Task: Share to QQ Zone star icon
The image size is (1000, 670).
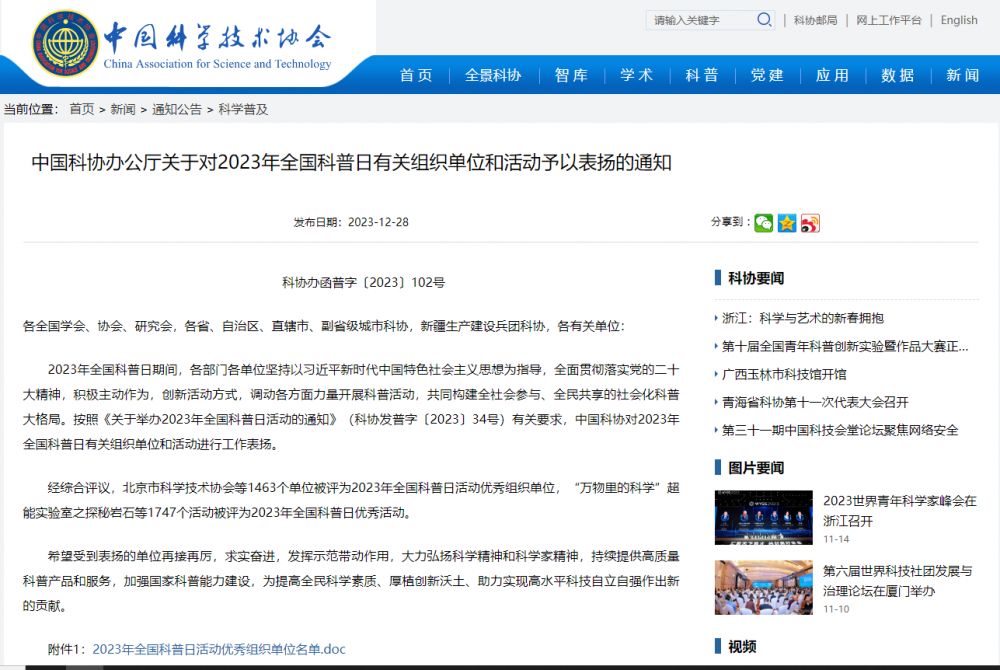Action: (787, 223)
